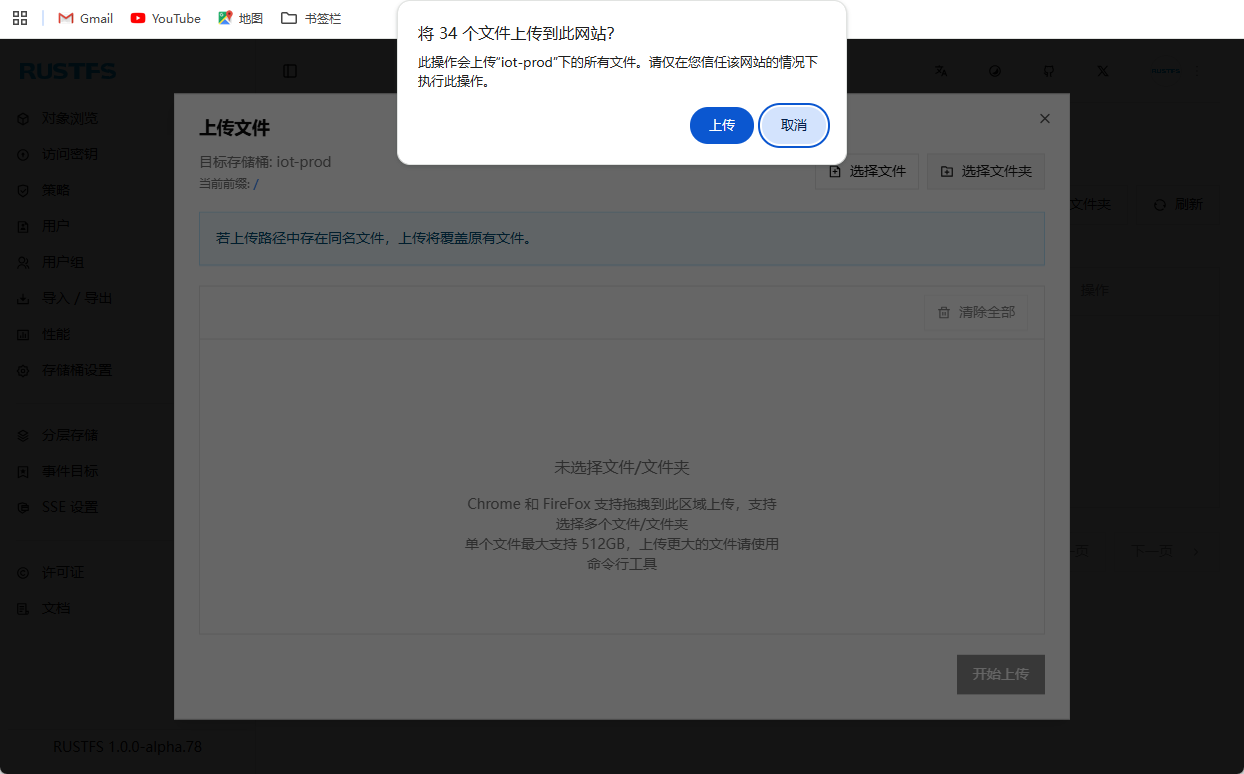Screen dimensions: 1244x774
Task: Open SSE 设置 in the sidebar
Action: pos(58,507)
